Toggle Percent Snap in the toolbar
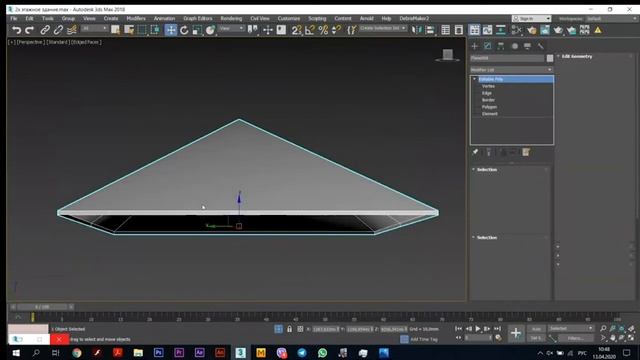Image resolution: width=640 pixels, height=360 pixels. point(323,30)
